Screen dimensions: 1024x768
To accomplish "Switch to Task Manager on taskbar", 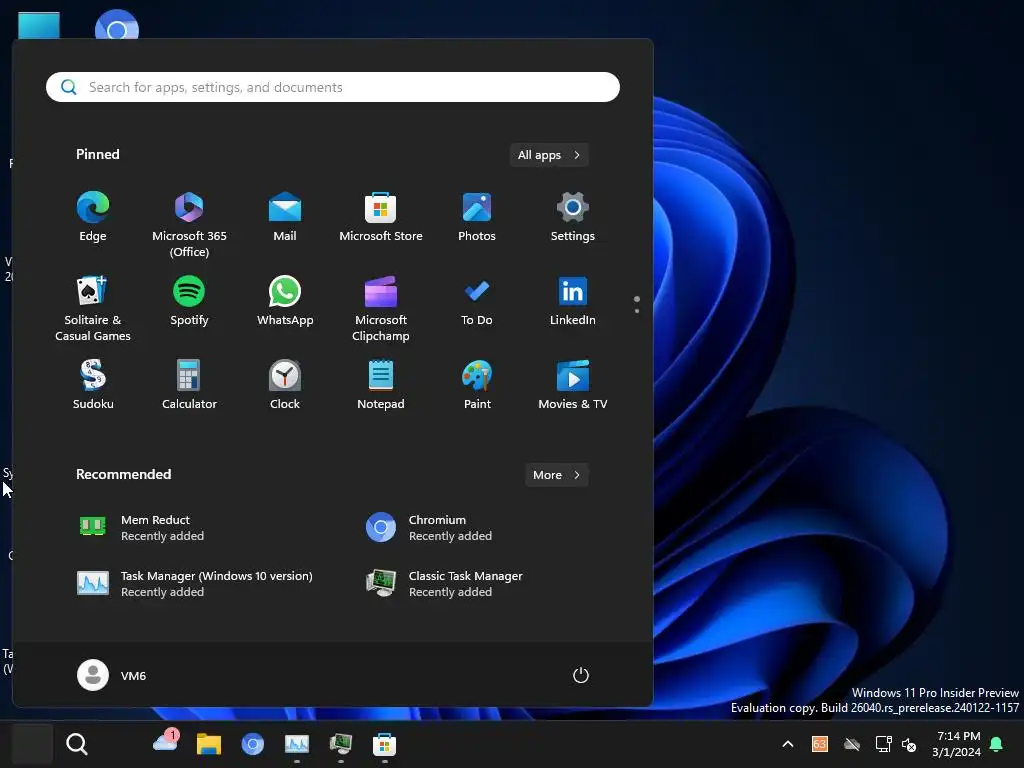I will [296, 744].
